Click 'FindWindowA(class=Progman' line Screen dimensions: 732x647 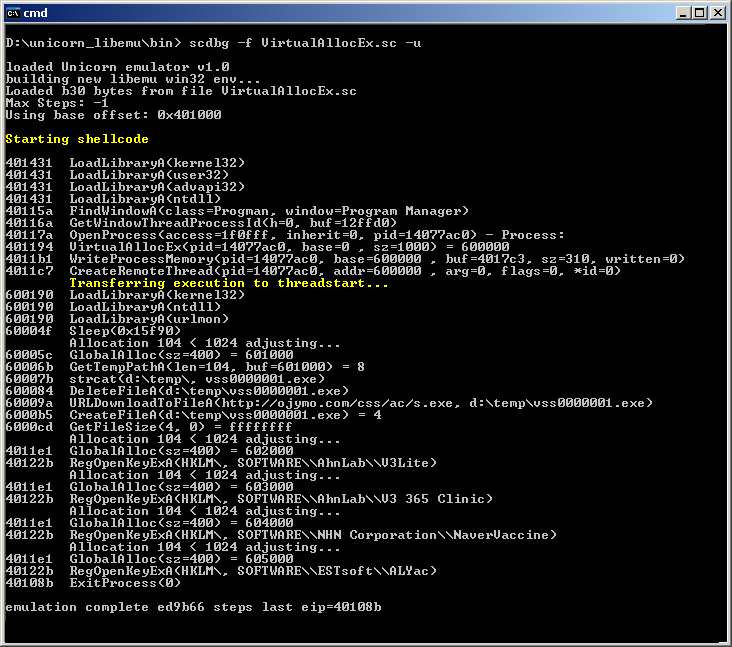pos(237,211)
